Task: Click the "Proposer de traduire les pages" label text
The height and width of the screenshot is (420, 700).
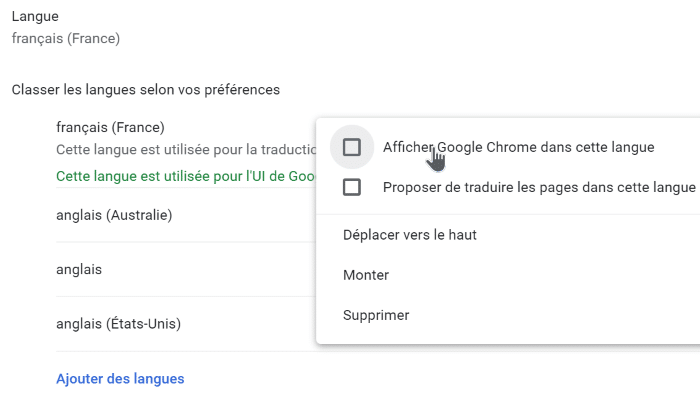Action: (x=538, y=187)
